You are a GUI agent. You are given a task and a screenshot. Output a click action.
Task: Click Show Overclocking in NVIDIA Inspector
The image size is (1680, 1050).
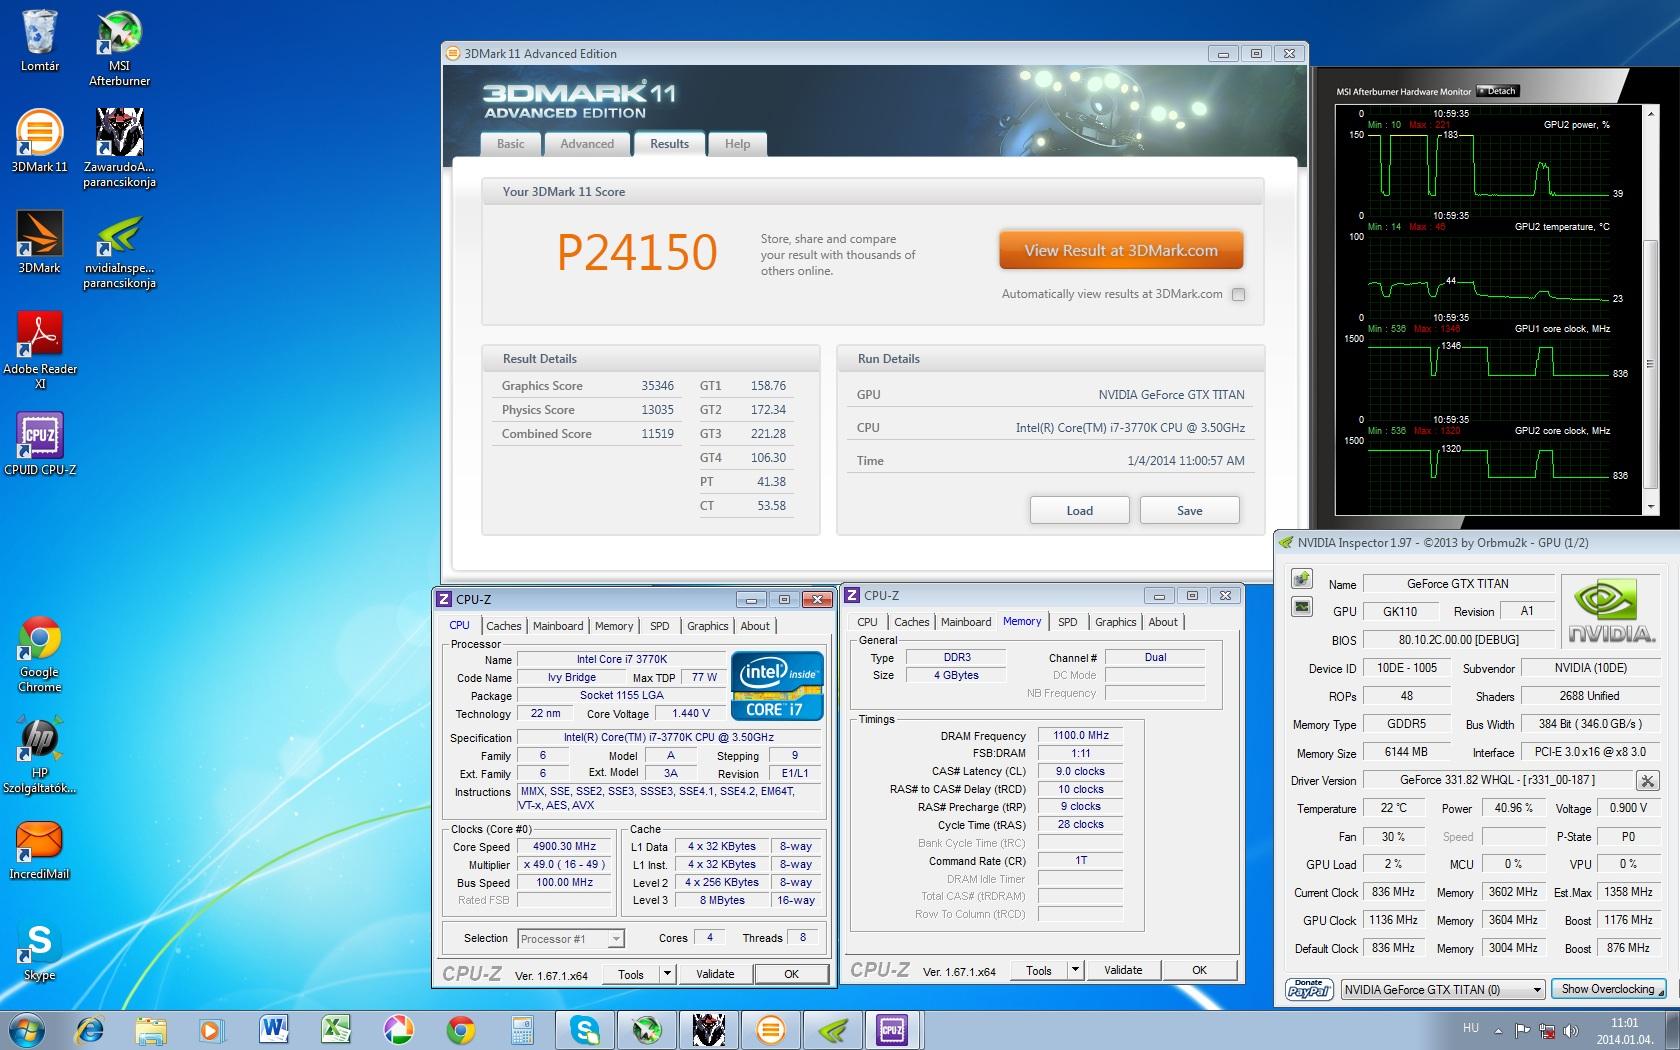[x=1608, y=989]
